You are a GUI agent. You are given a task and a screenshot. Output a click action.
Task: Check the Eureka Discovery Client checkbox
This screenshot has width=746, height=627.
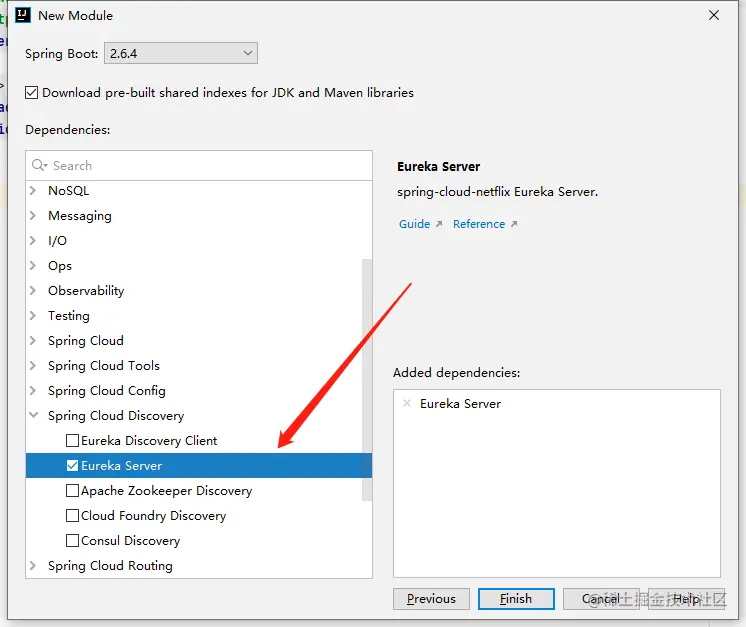pos(72,441)
